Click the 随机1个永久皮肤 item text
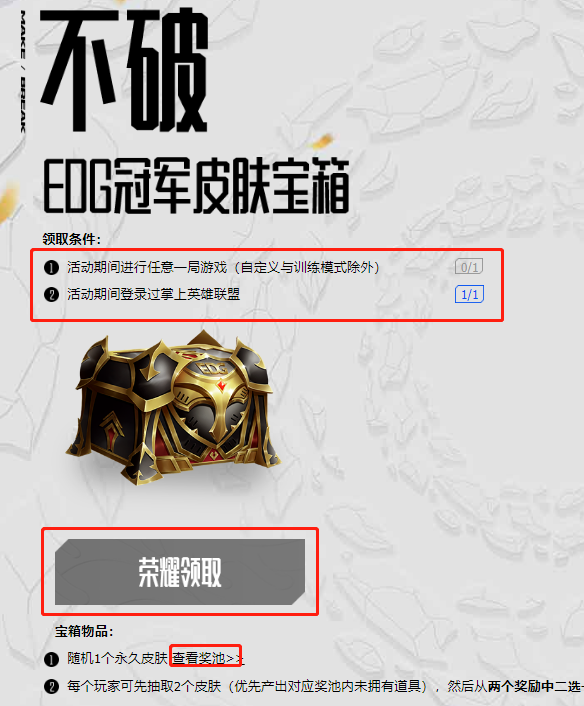 118,658
